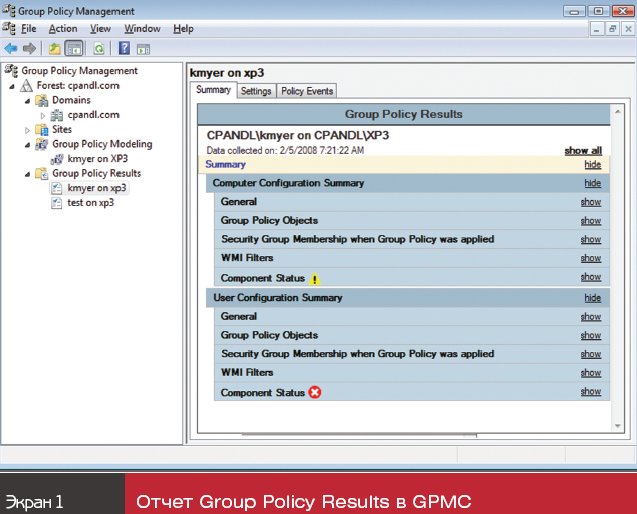Collapse the Forest: cpandl.com tree node

coord(13,86)
